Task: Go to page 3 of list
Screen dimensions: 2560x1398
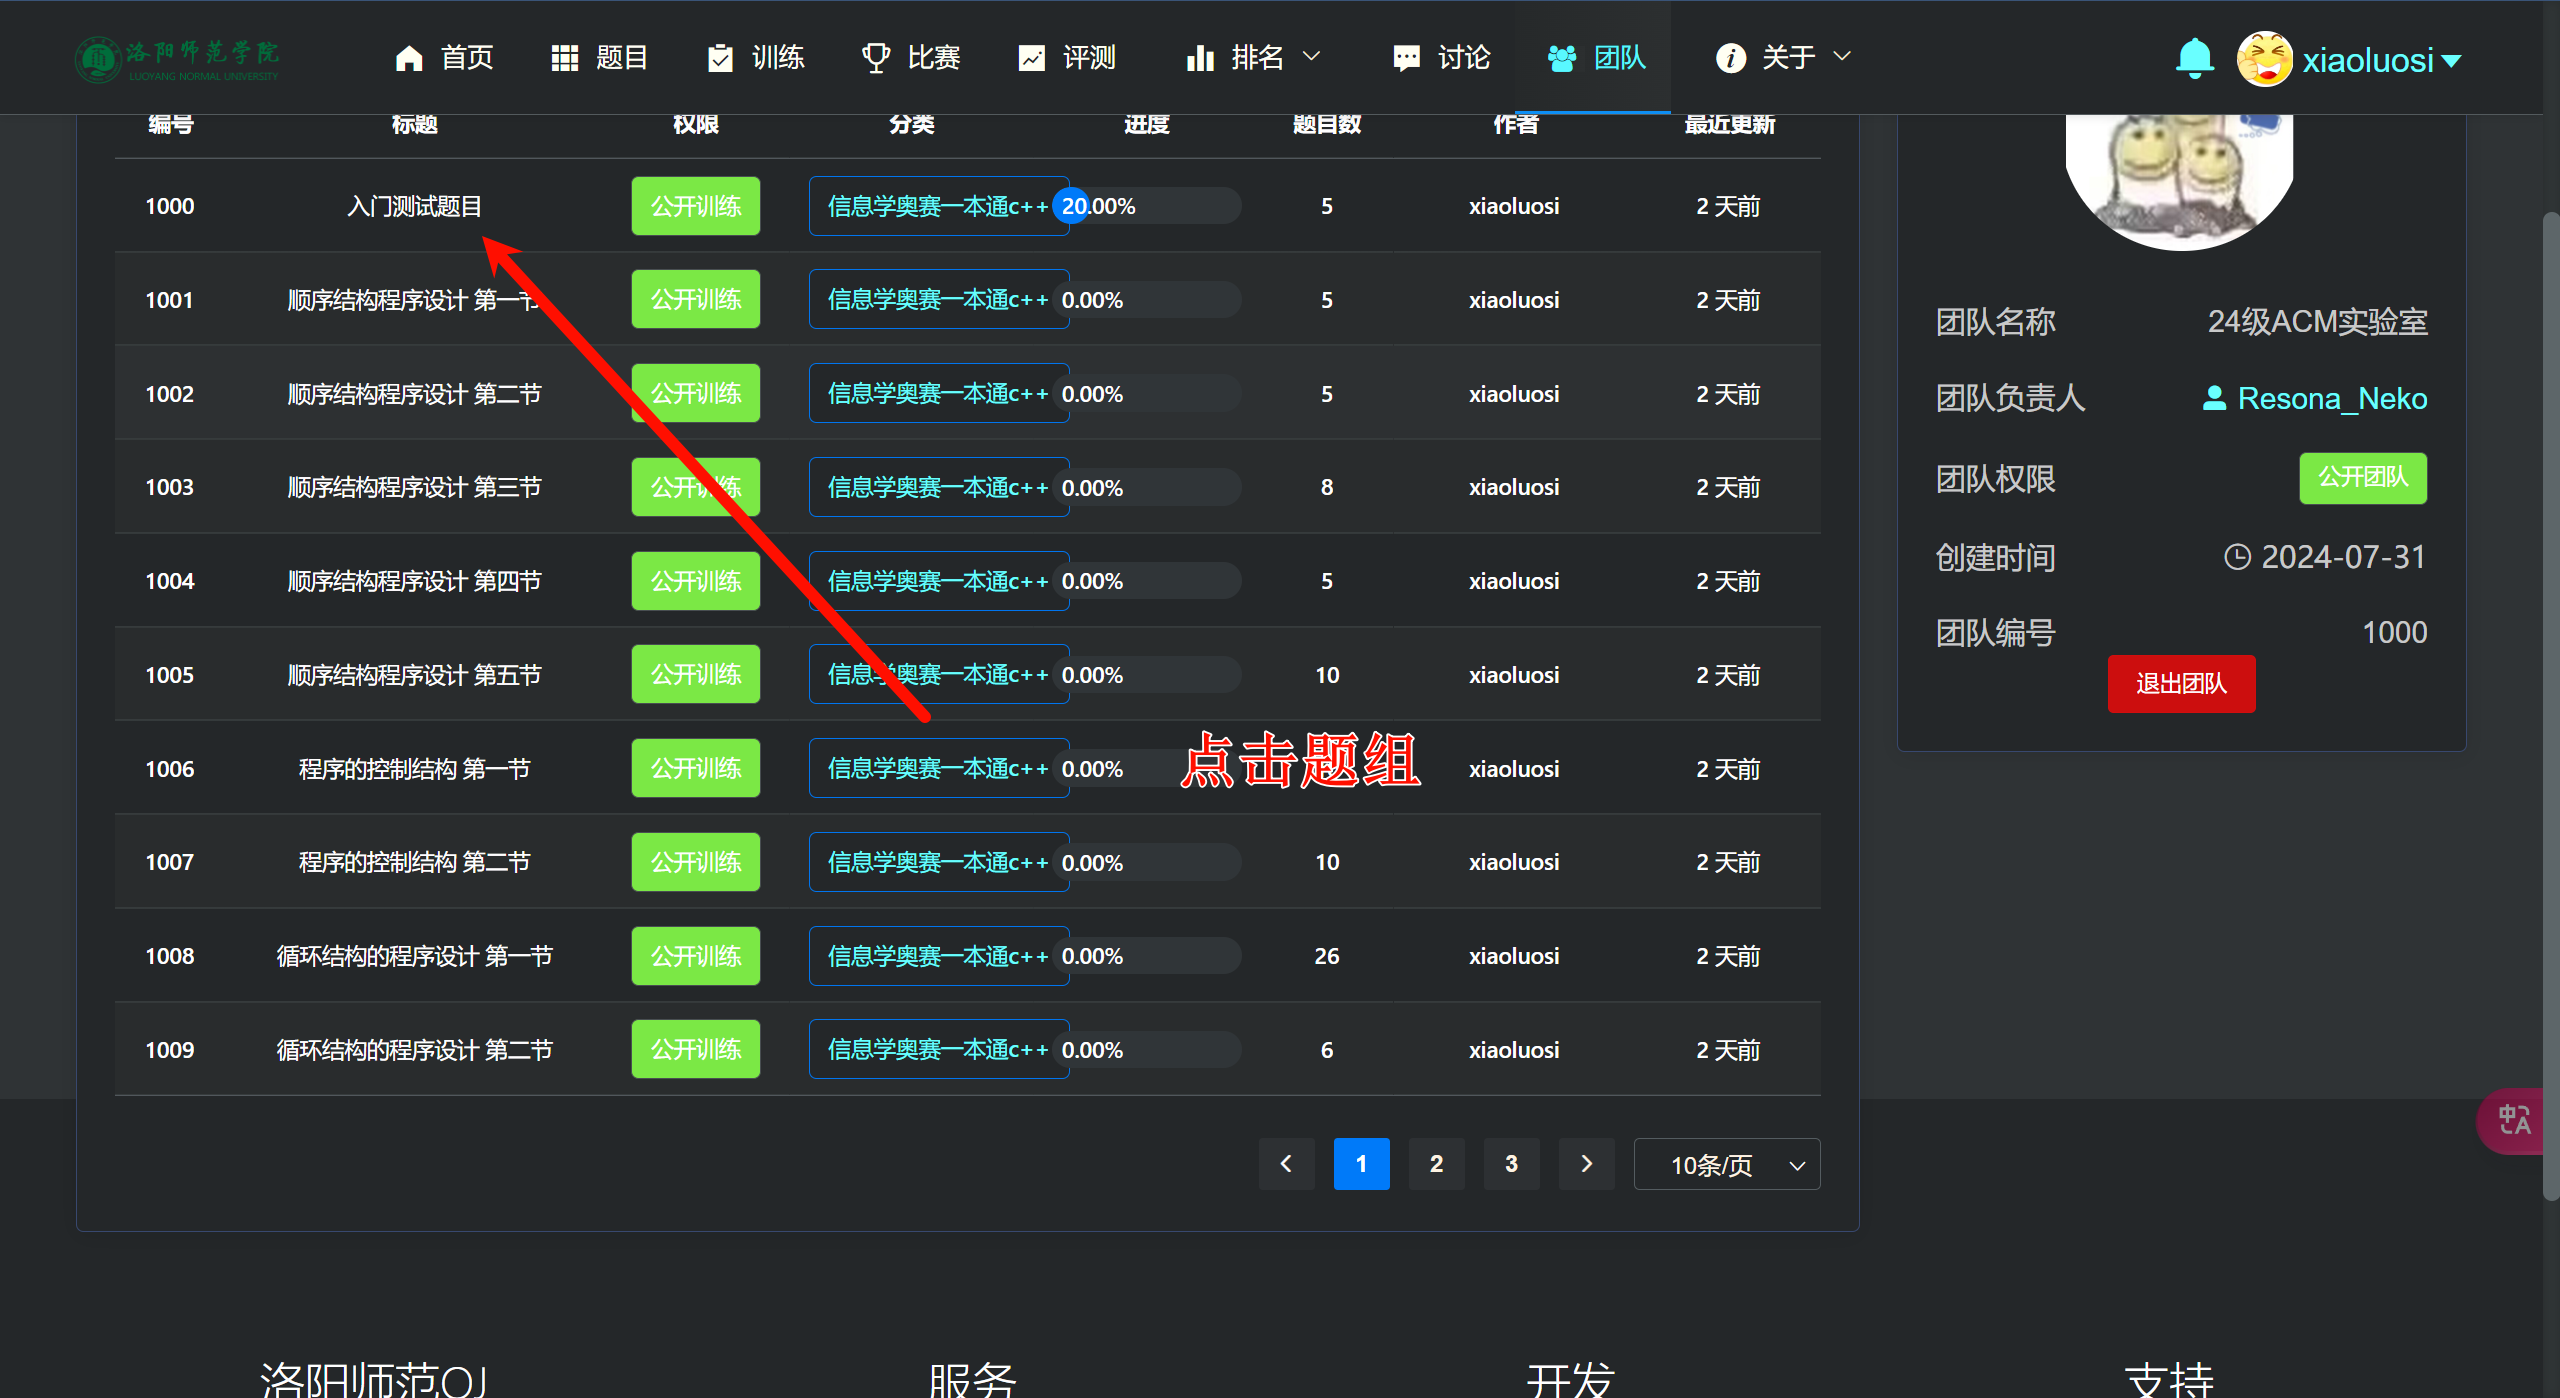Action: 1511,1164
